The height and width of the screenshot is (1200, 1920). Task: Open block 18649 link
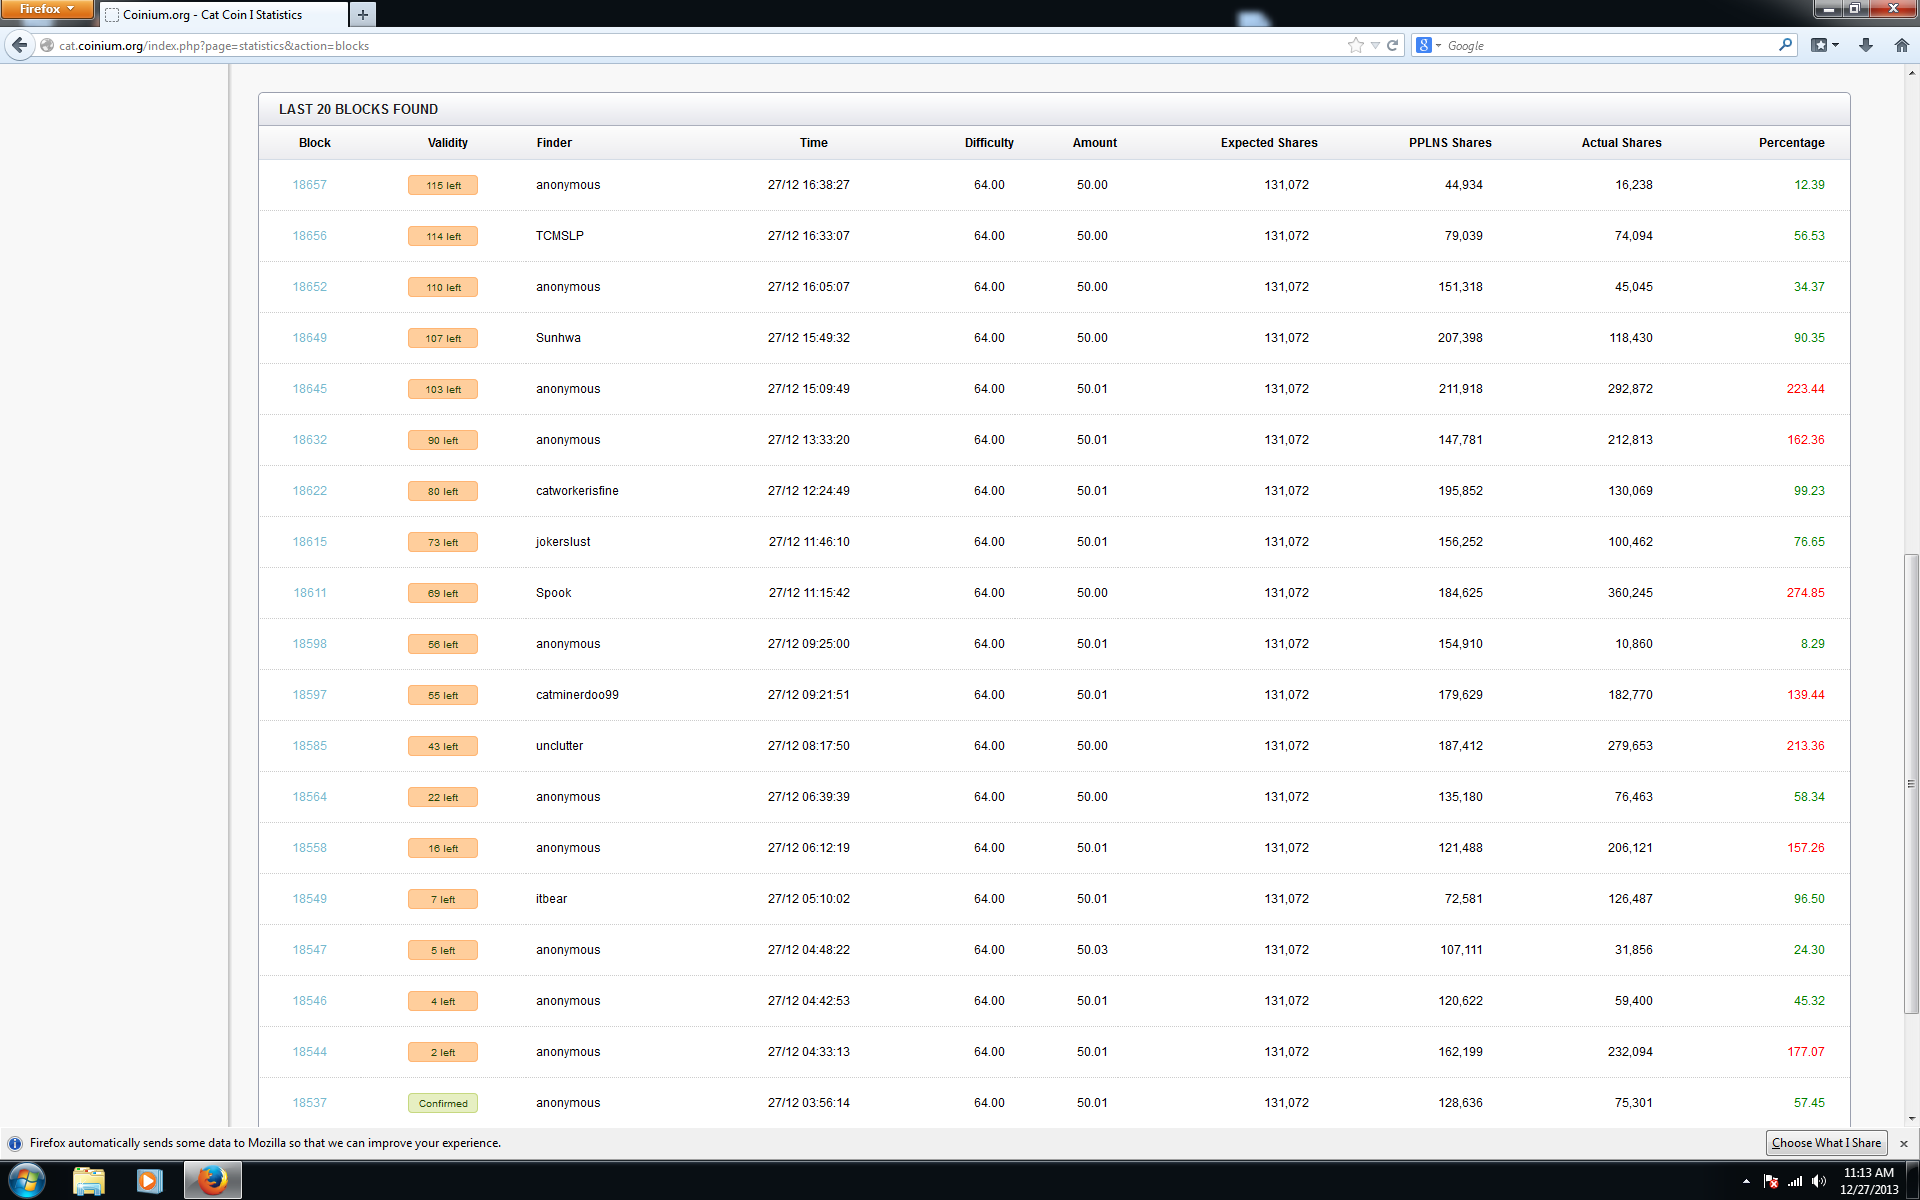pyautogui.click(x=309, y=338)
